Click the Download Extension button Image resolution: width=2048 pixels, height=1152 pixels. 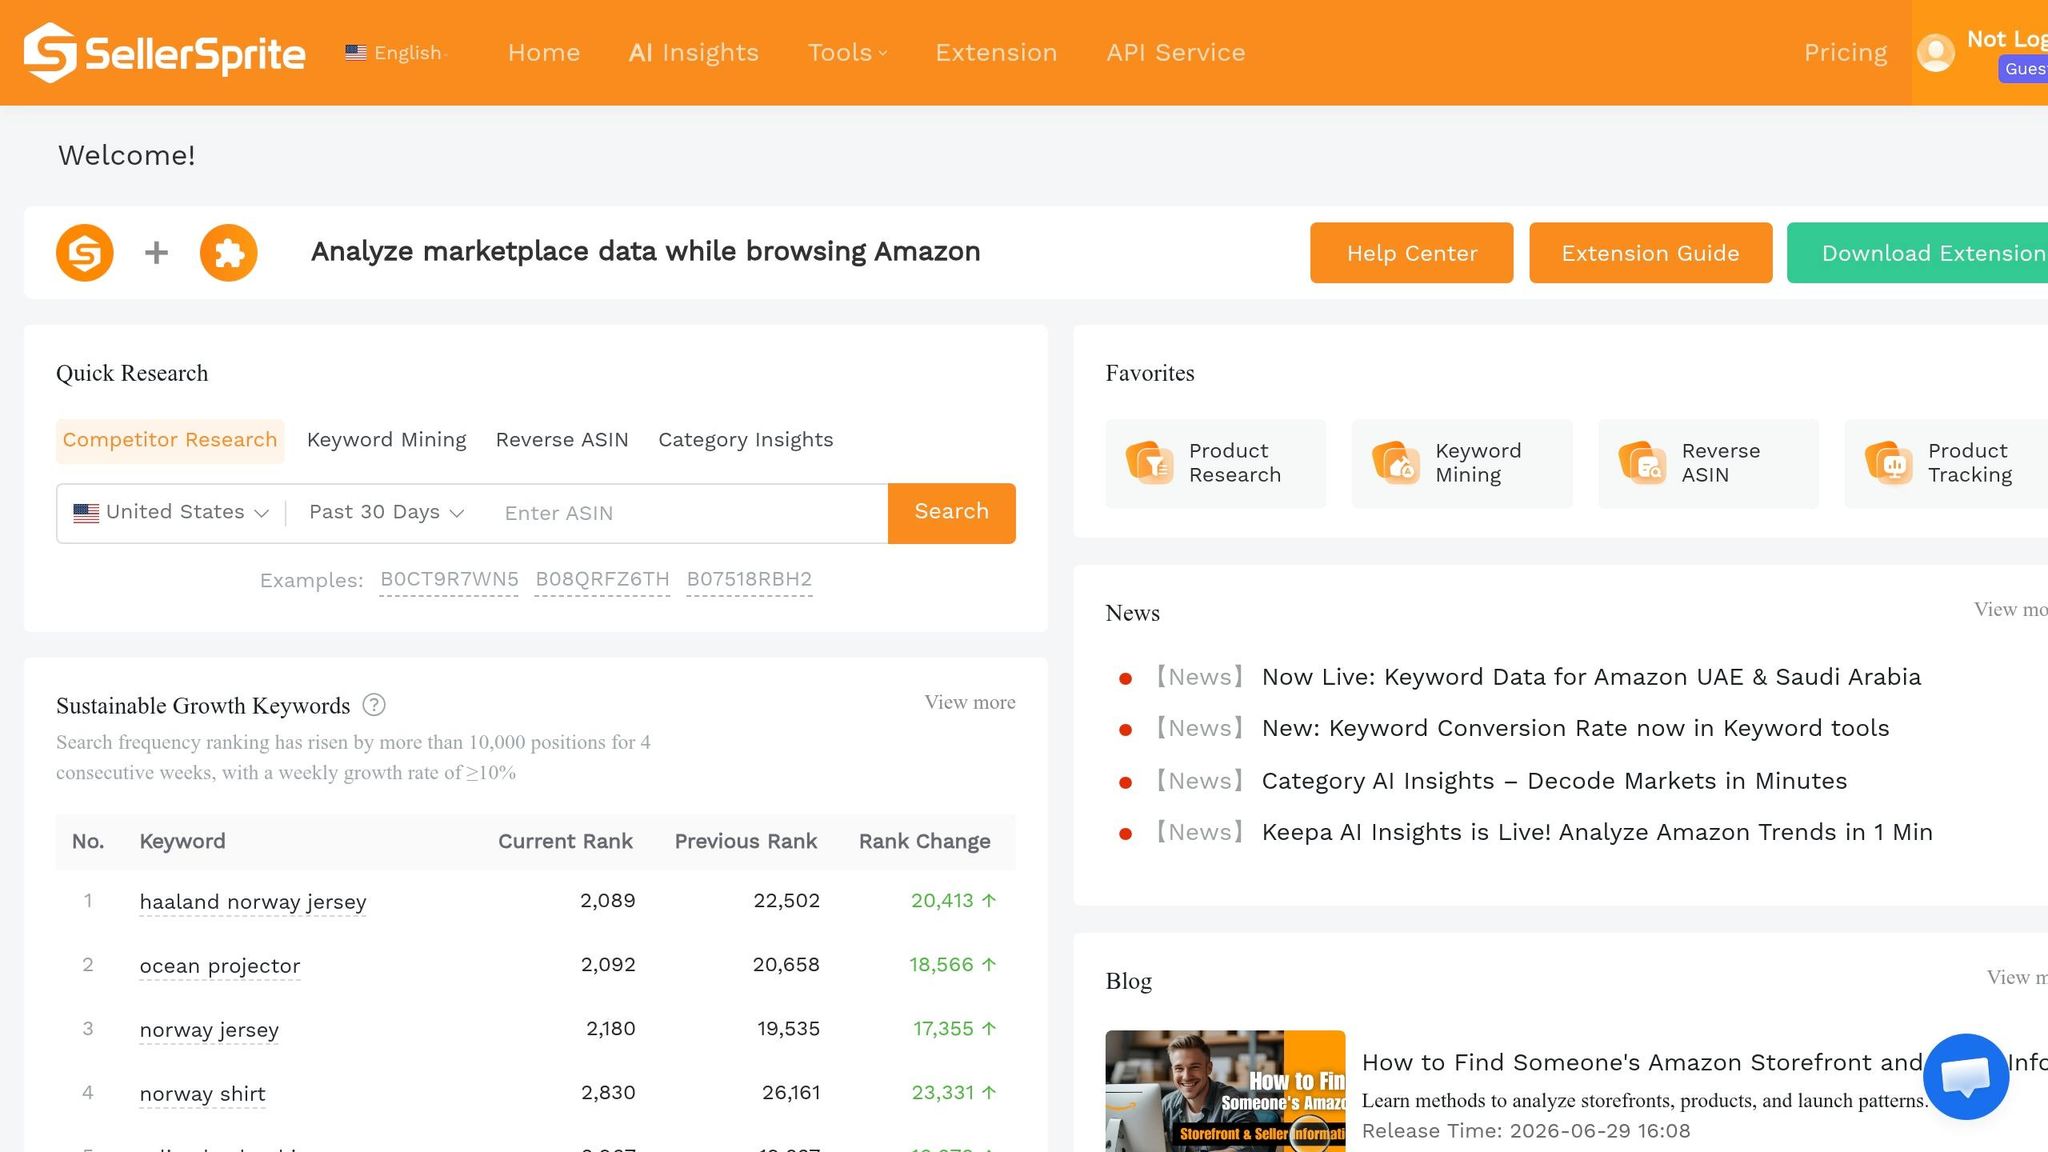point(1918,253)
